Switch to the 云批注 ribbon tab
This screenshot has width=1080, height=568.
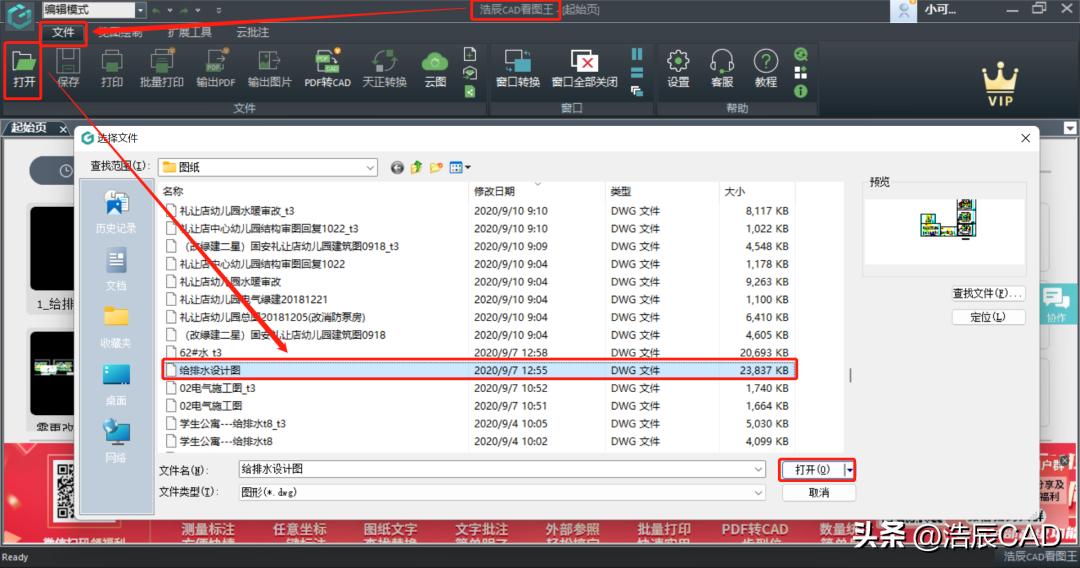pos(252,32)
